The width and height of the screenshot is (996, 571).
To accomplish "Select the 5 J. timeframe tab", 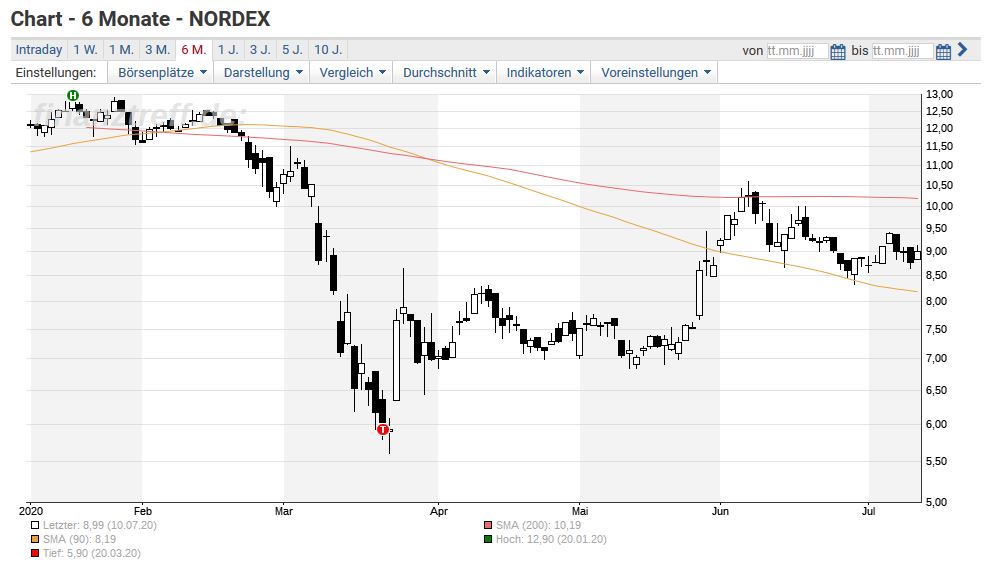I will pyautogui.click(x=292, y=50).
